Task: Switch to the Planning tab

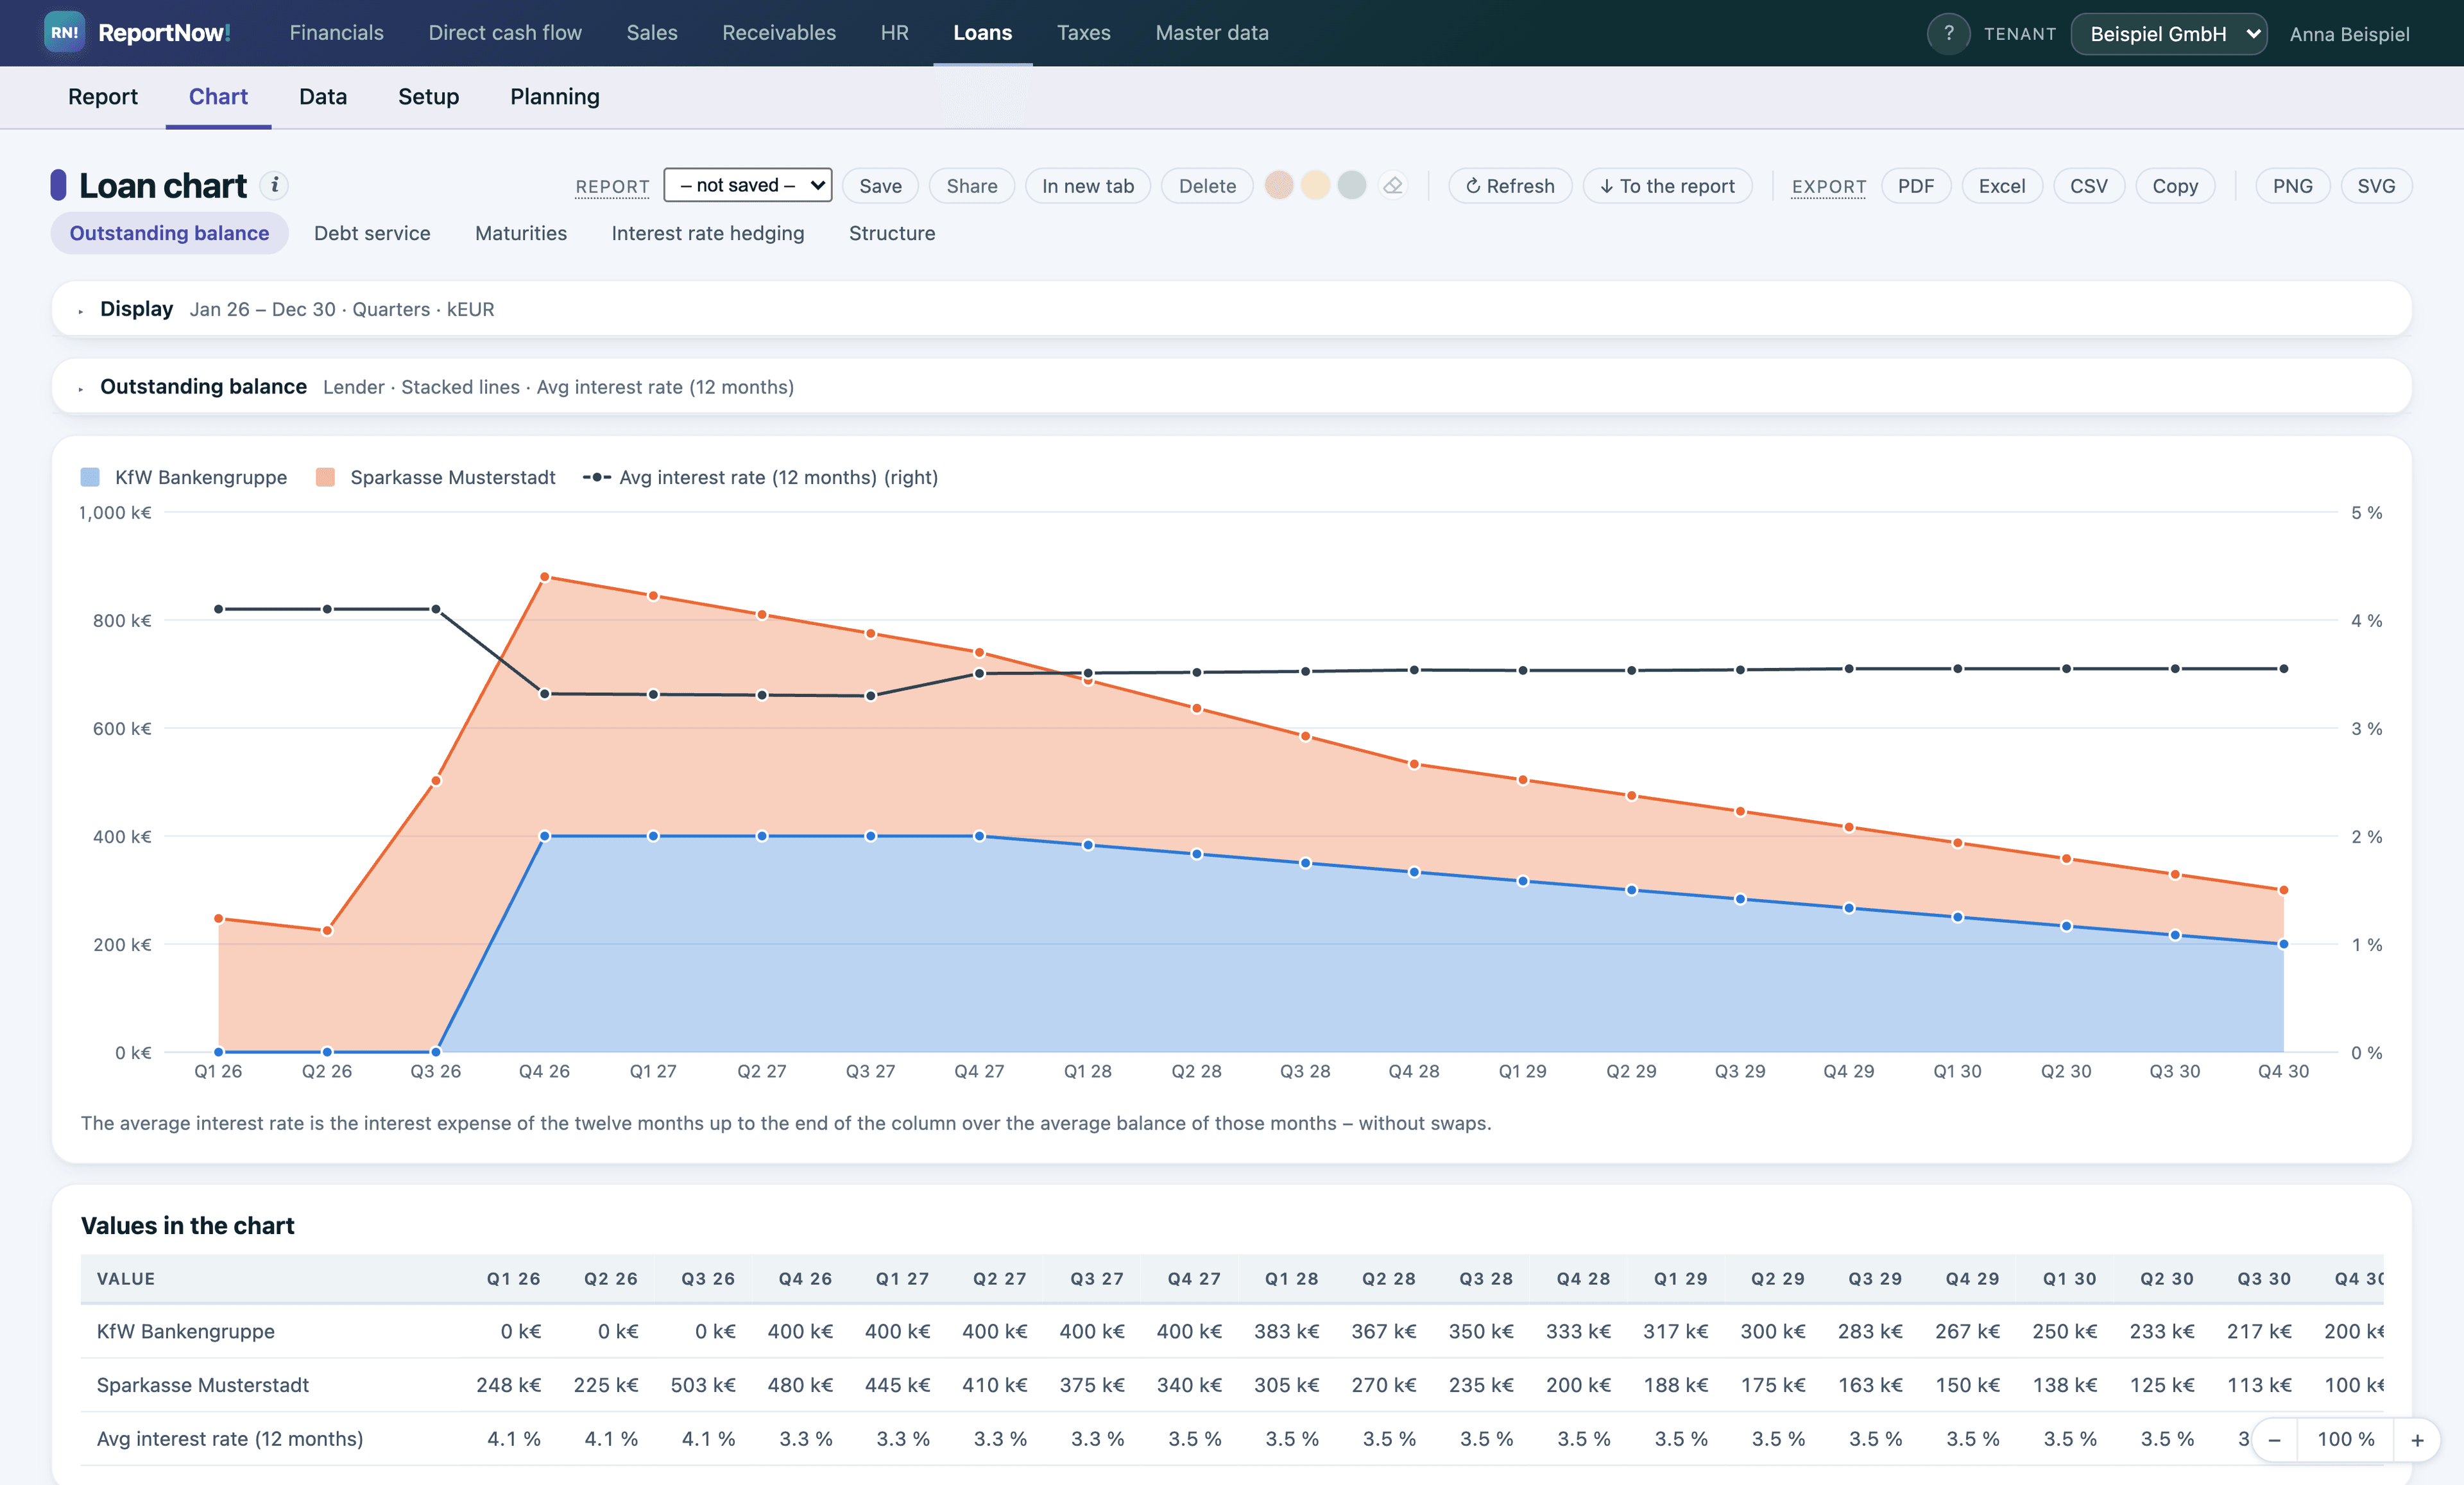Action: click(555, 97)
